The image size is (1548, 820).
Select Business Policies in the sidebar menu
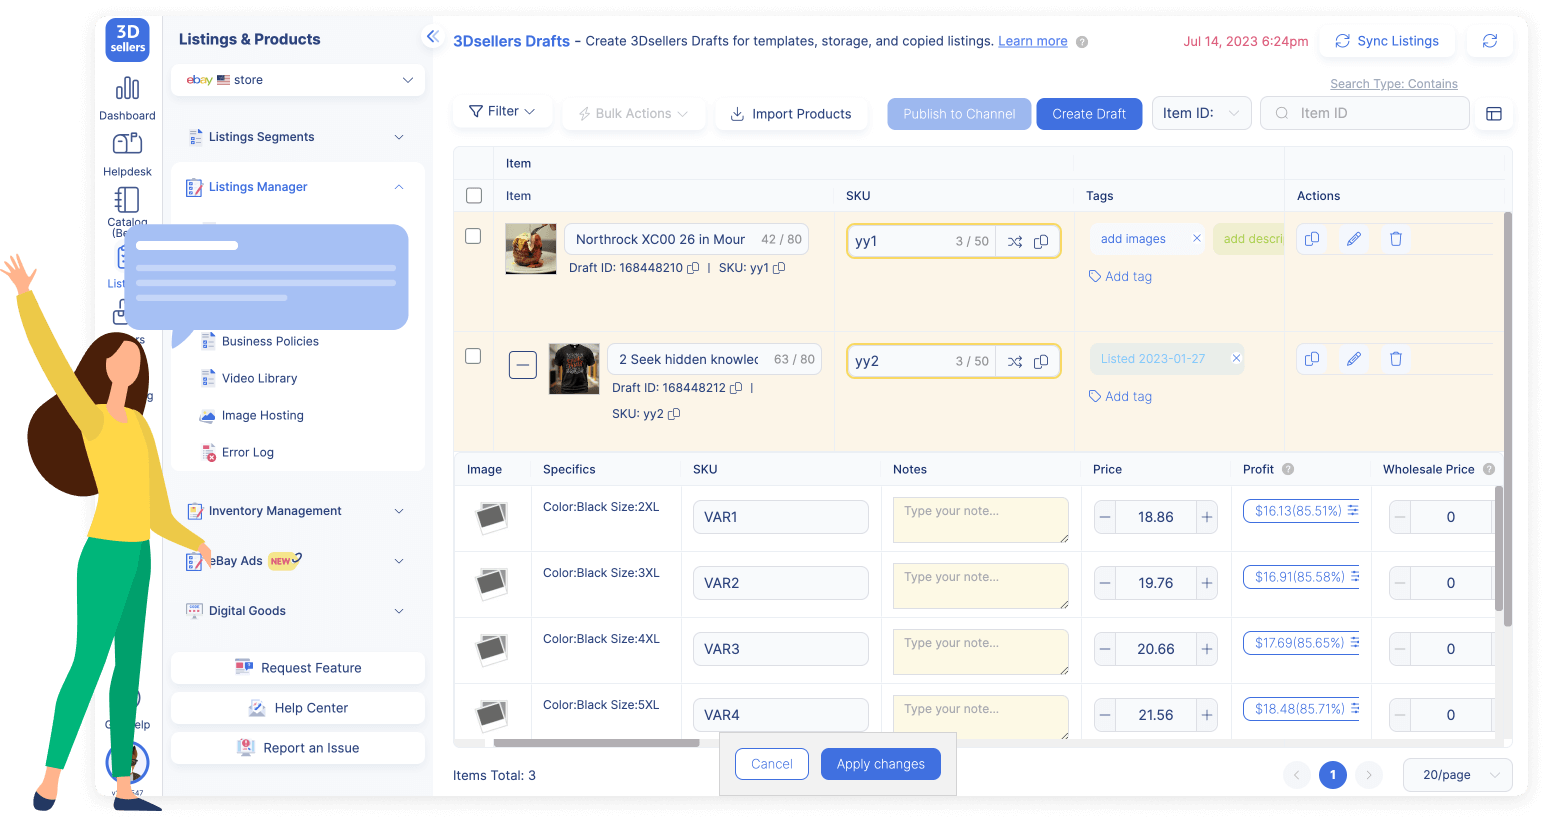pos(270,340)
